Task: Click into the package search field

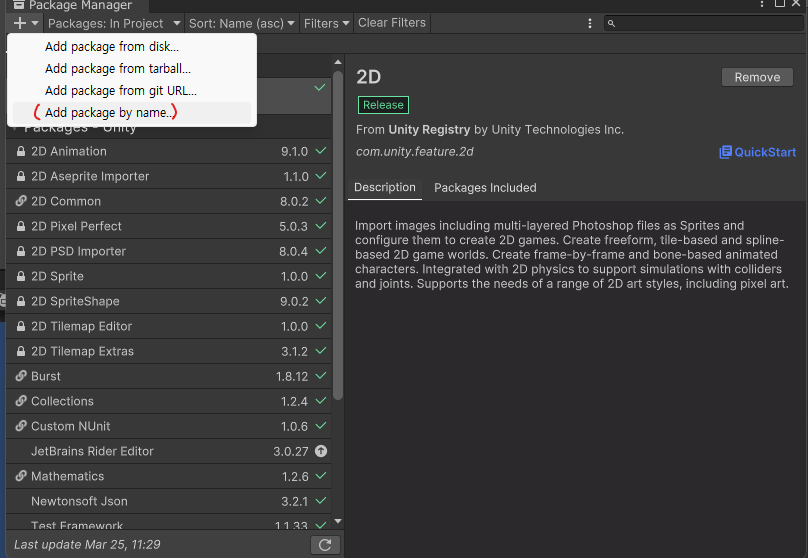Action: coord(703,23)
